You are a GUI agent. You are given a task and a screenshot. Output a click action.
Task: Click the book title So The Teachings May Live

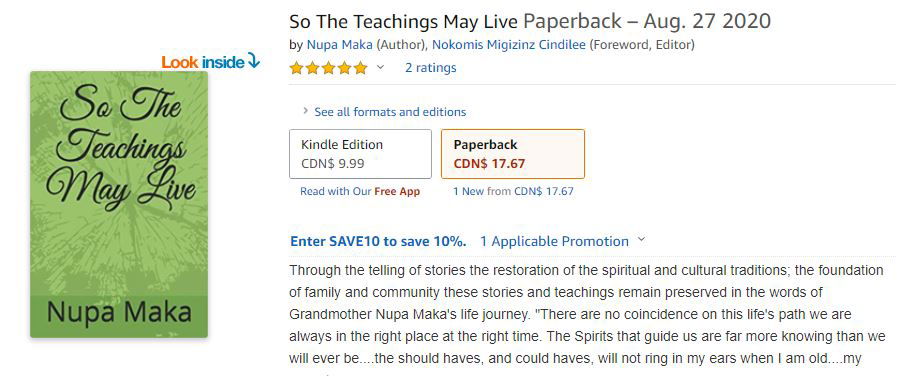pos(403,21)
